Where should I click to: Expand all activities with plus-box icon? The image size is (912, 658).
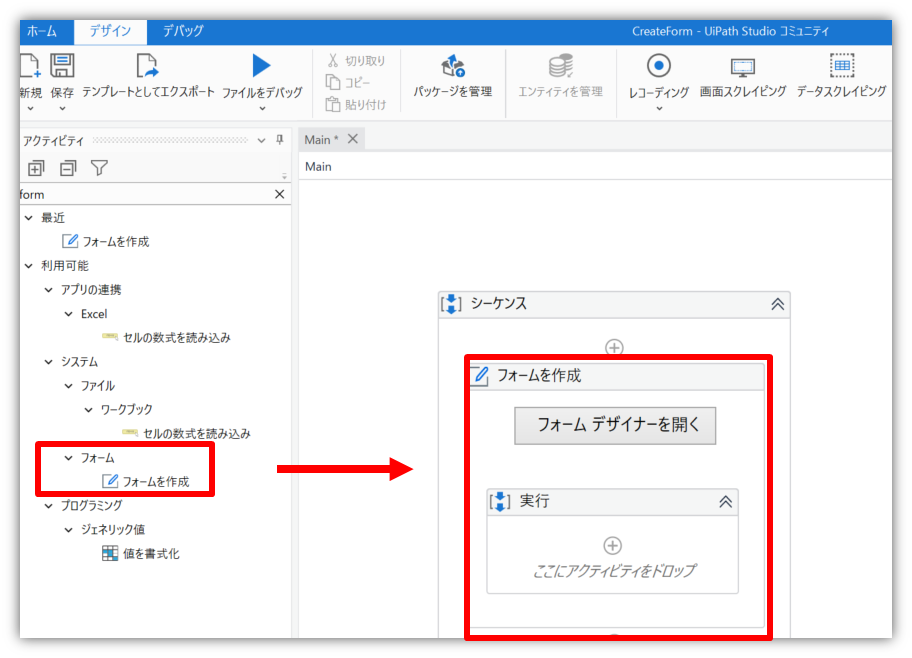tap(36, 169)
